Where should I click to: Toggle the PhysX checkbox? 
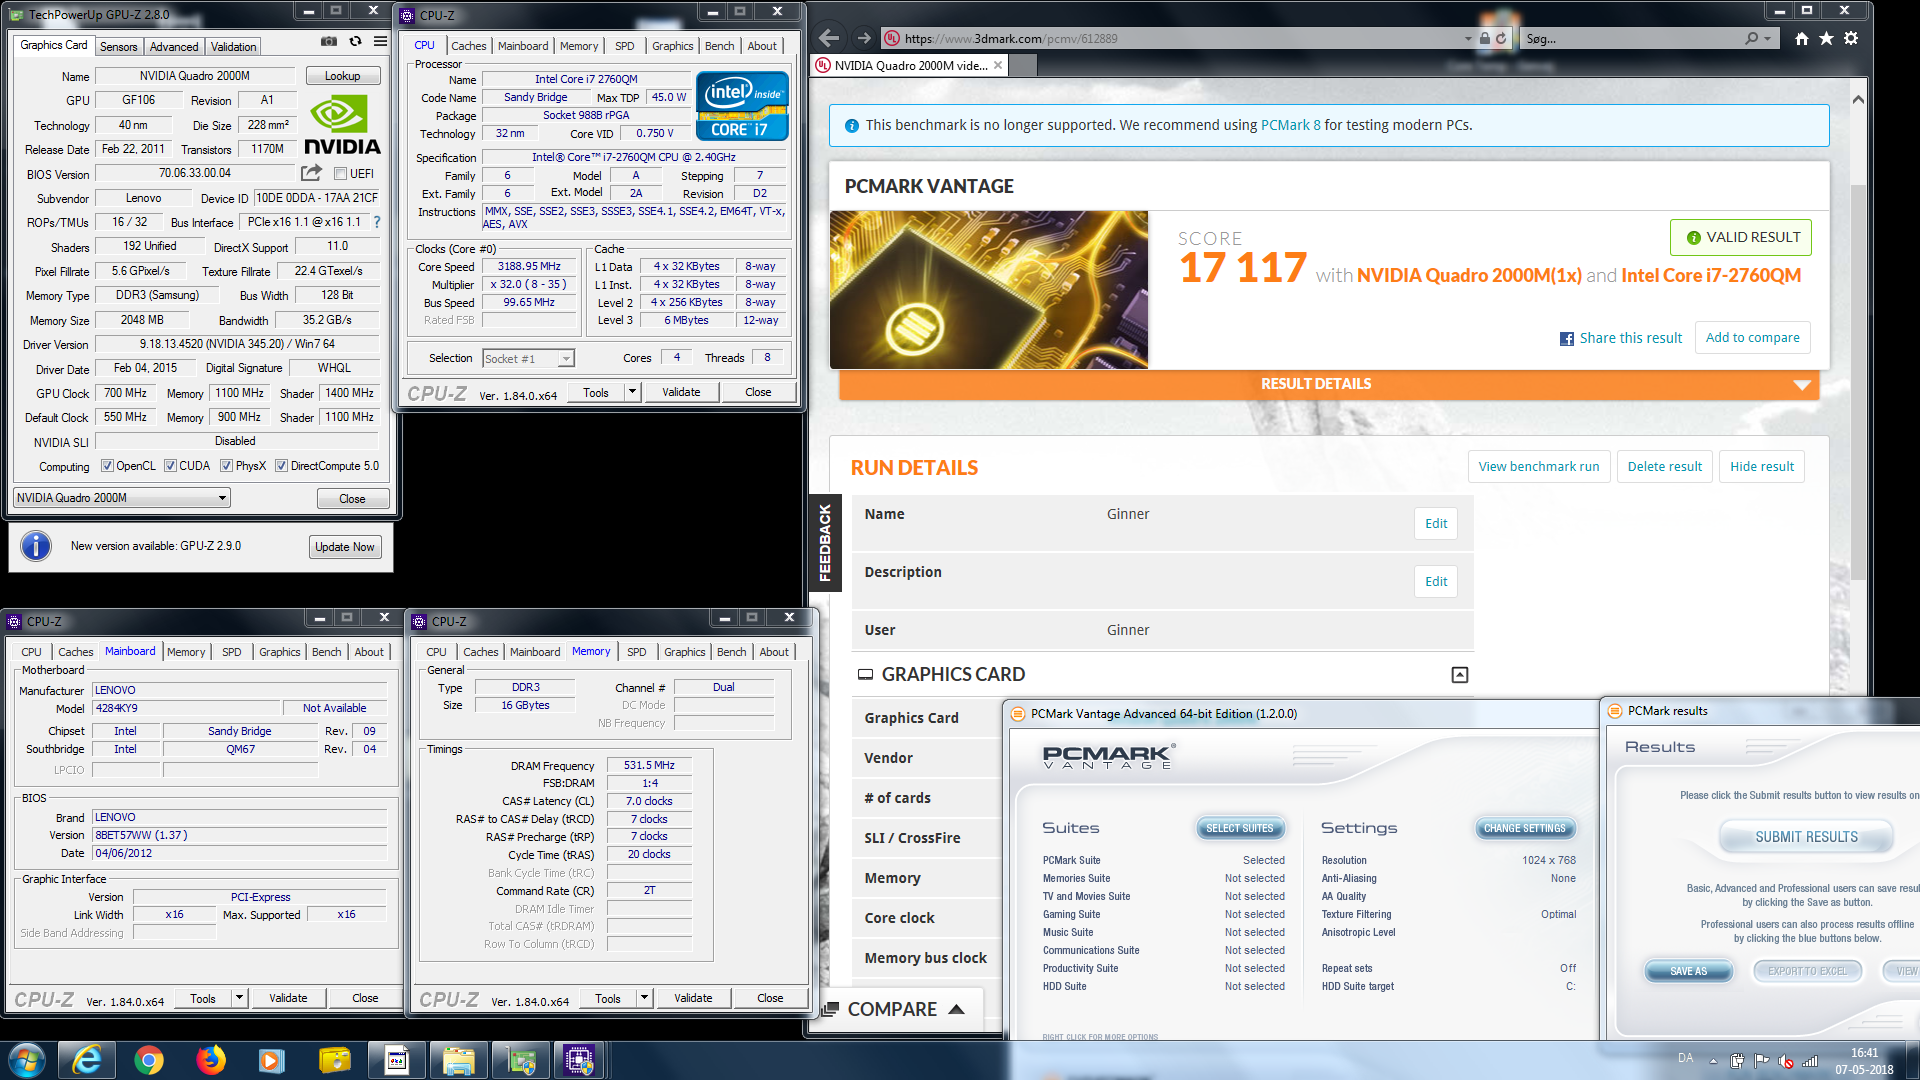(226, 466)
